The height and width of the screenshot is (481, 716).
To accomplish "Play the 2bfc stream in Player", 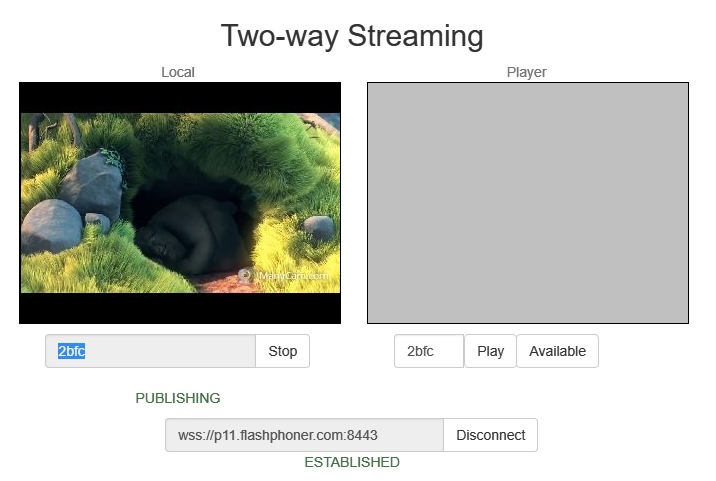I will (x=490, y=351).
